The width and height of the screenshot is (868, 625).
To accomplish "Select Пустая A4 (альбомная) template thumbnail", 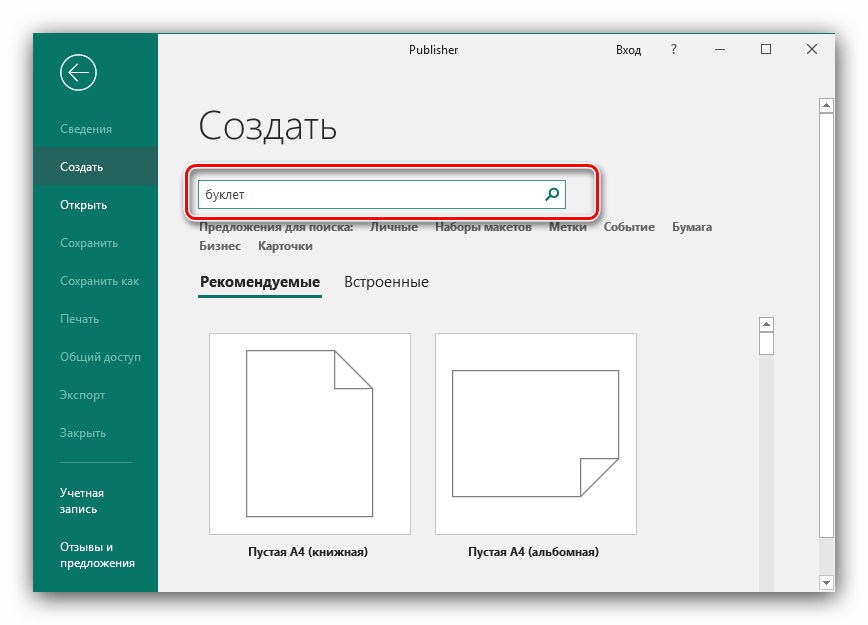I will (x=535, y=434).
